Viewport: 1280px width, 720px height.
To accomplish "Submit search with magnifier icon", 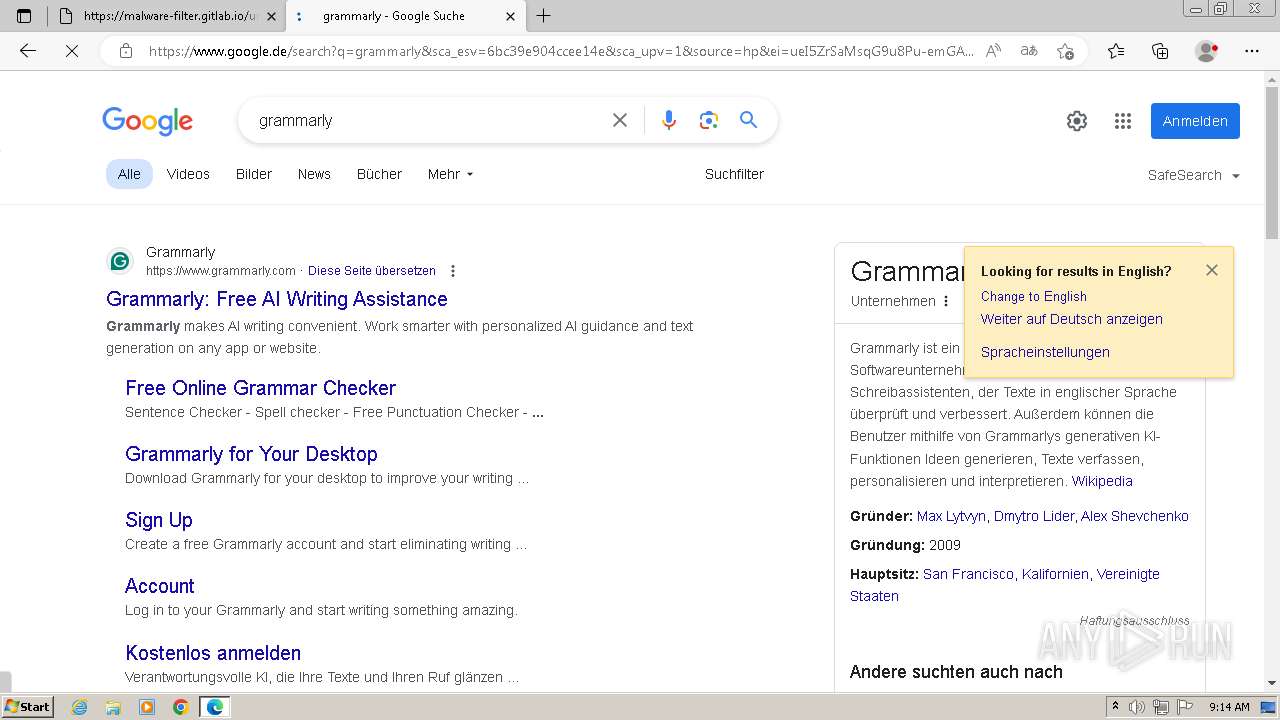I will point(749,120).
